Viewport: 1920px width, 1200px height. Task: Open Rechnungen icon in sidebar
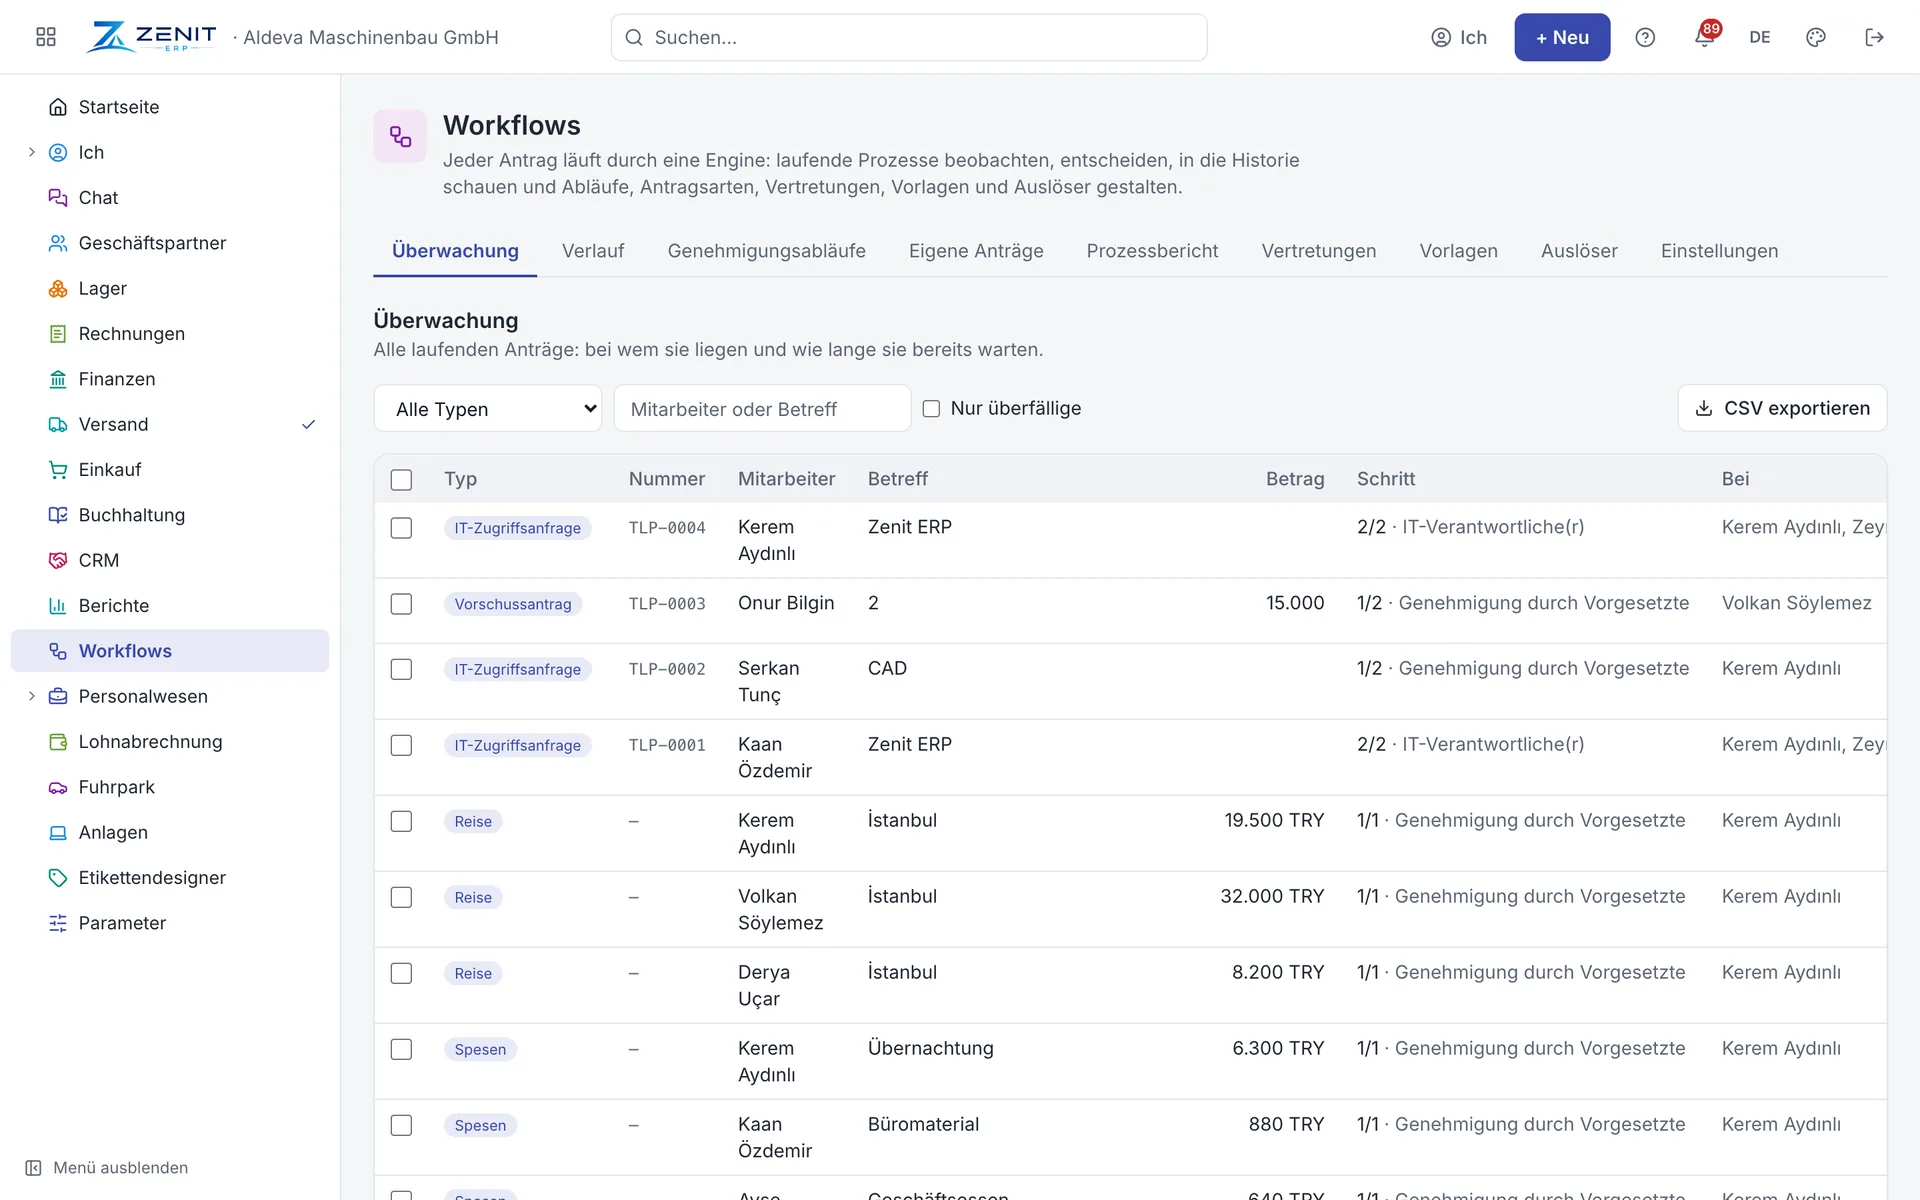click(x=58, y=334)
